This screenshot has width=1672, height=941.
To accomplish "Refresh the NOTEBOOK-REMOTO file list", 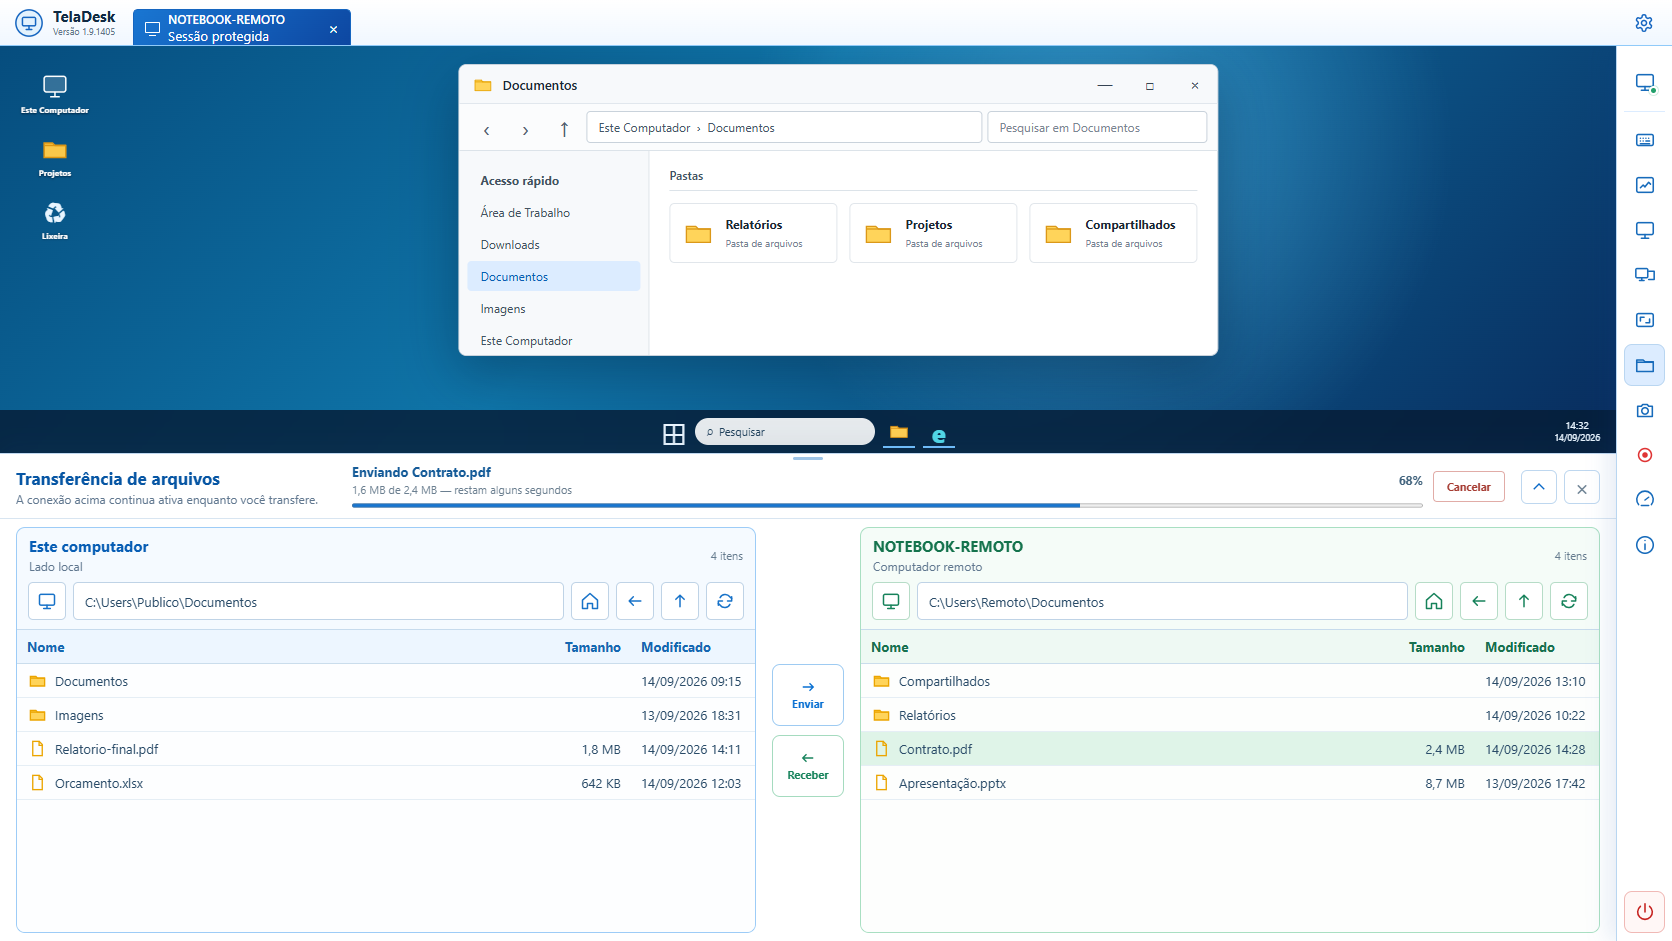I will [x=1568, y=601].
